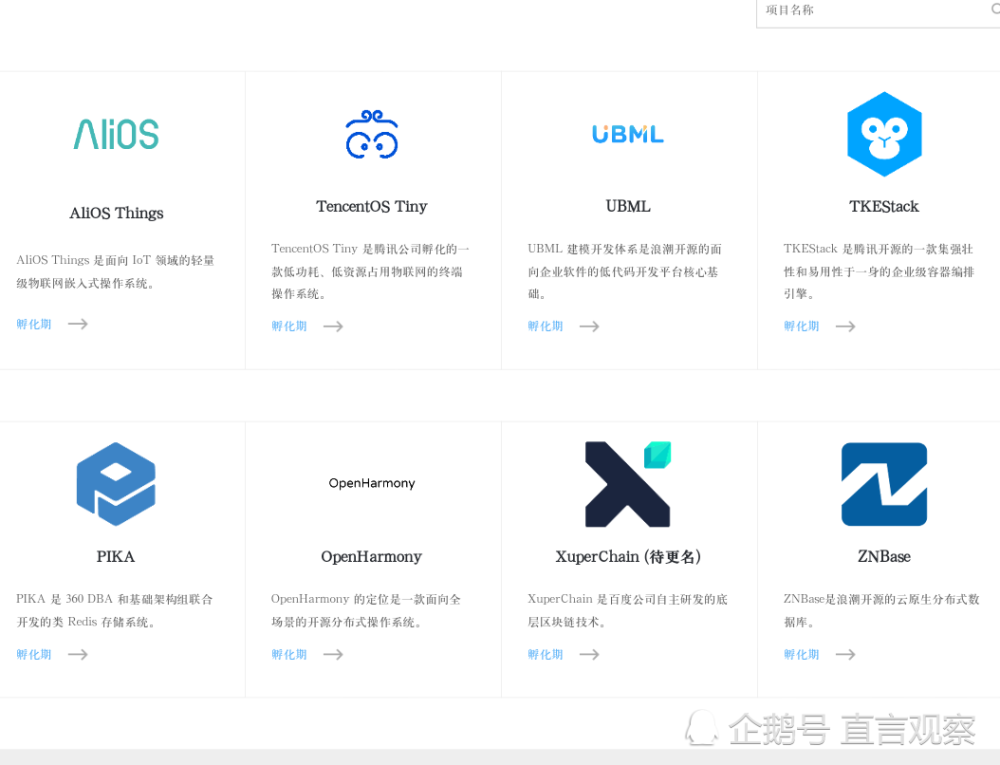This screenshot has width=1000, height=765.
Task: Click the arrow under TKEStack description
Action: (846, 326)
